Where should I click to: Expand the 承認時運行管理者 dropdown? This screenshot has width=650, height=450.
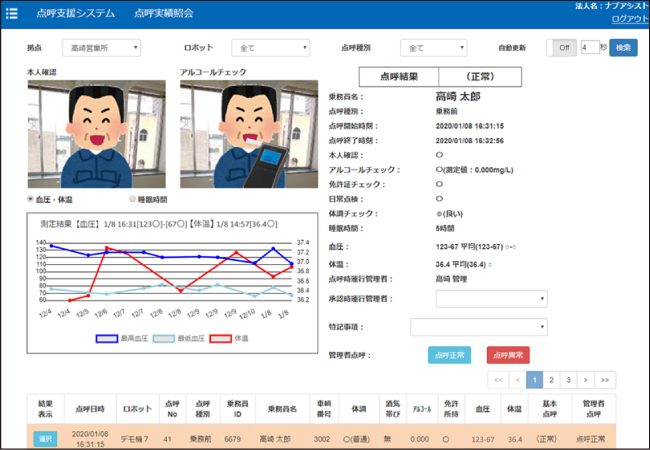click(x=479, y=298)
